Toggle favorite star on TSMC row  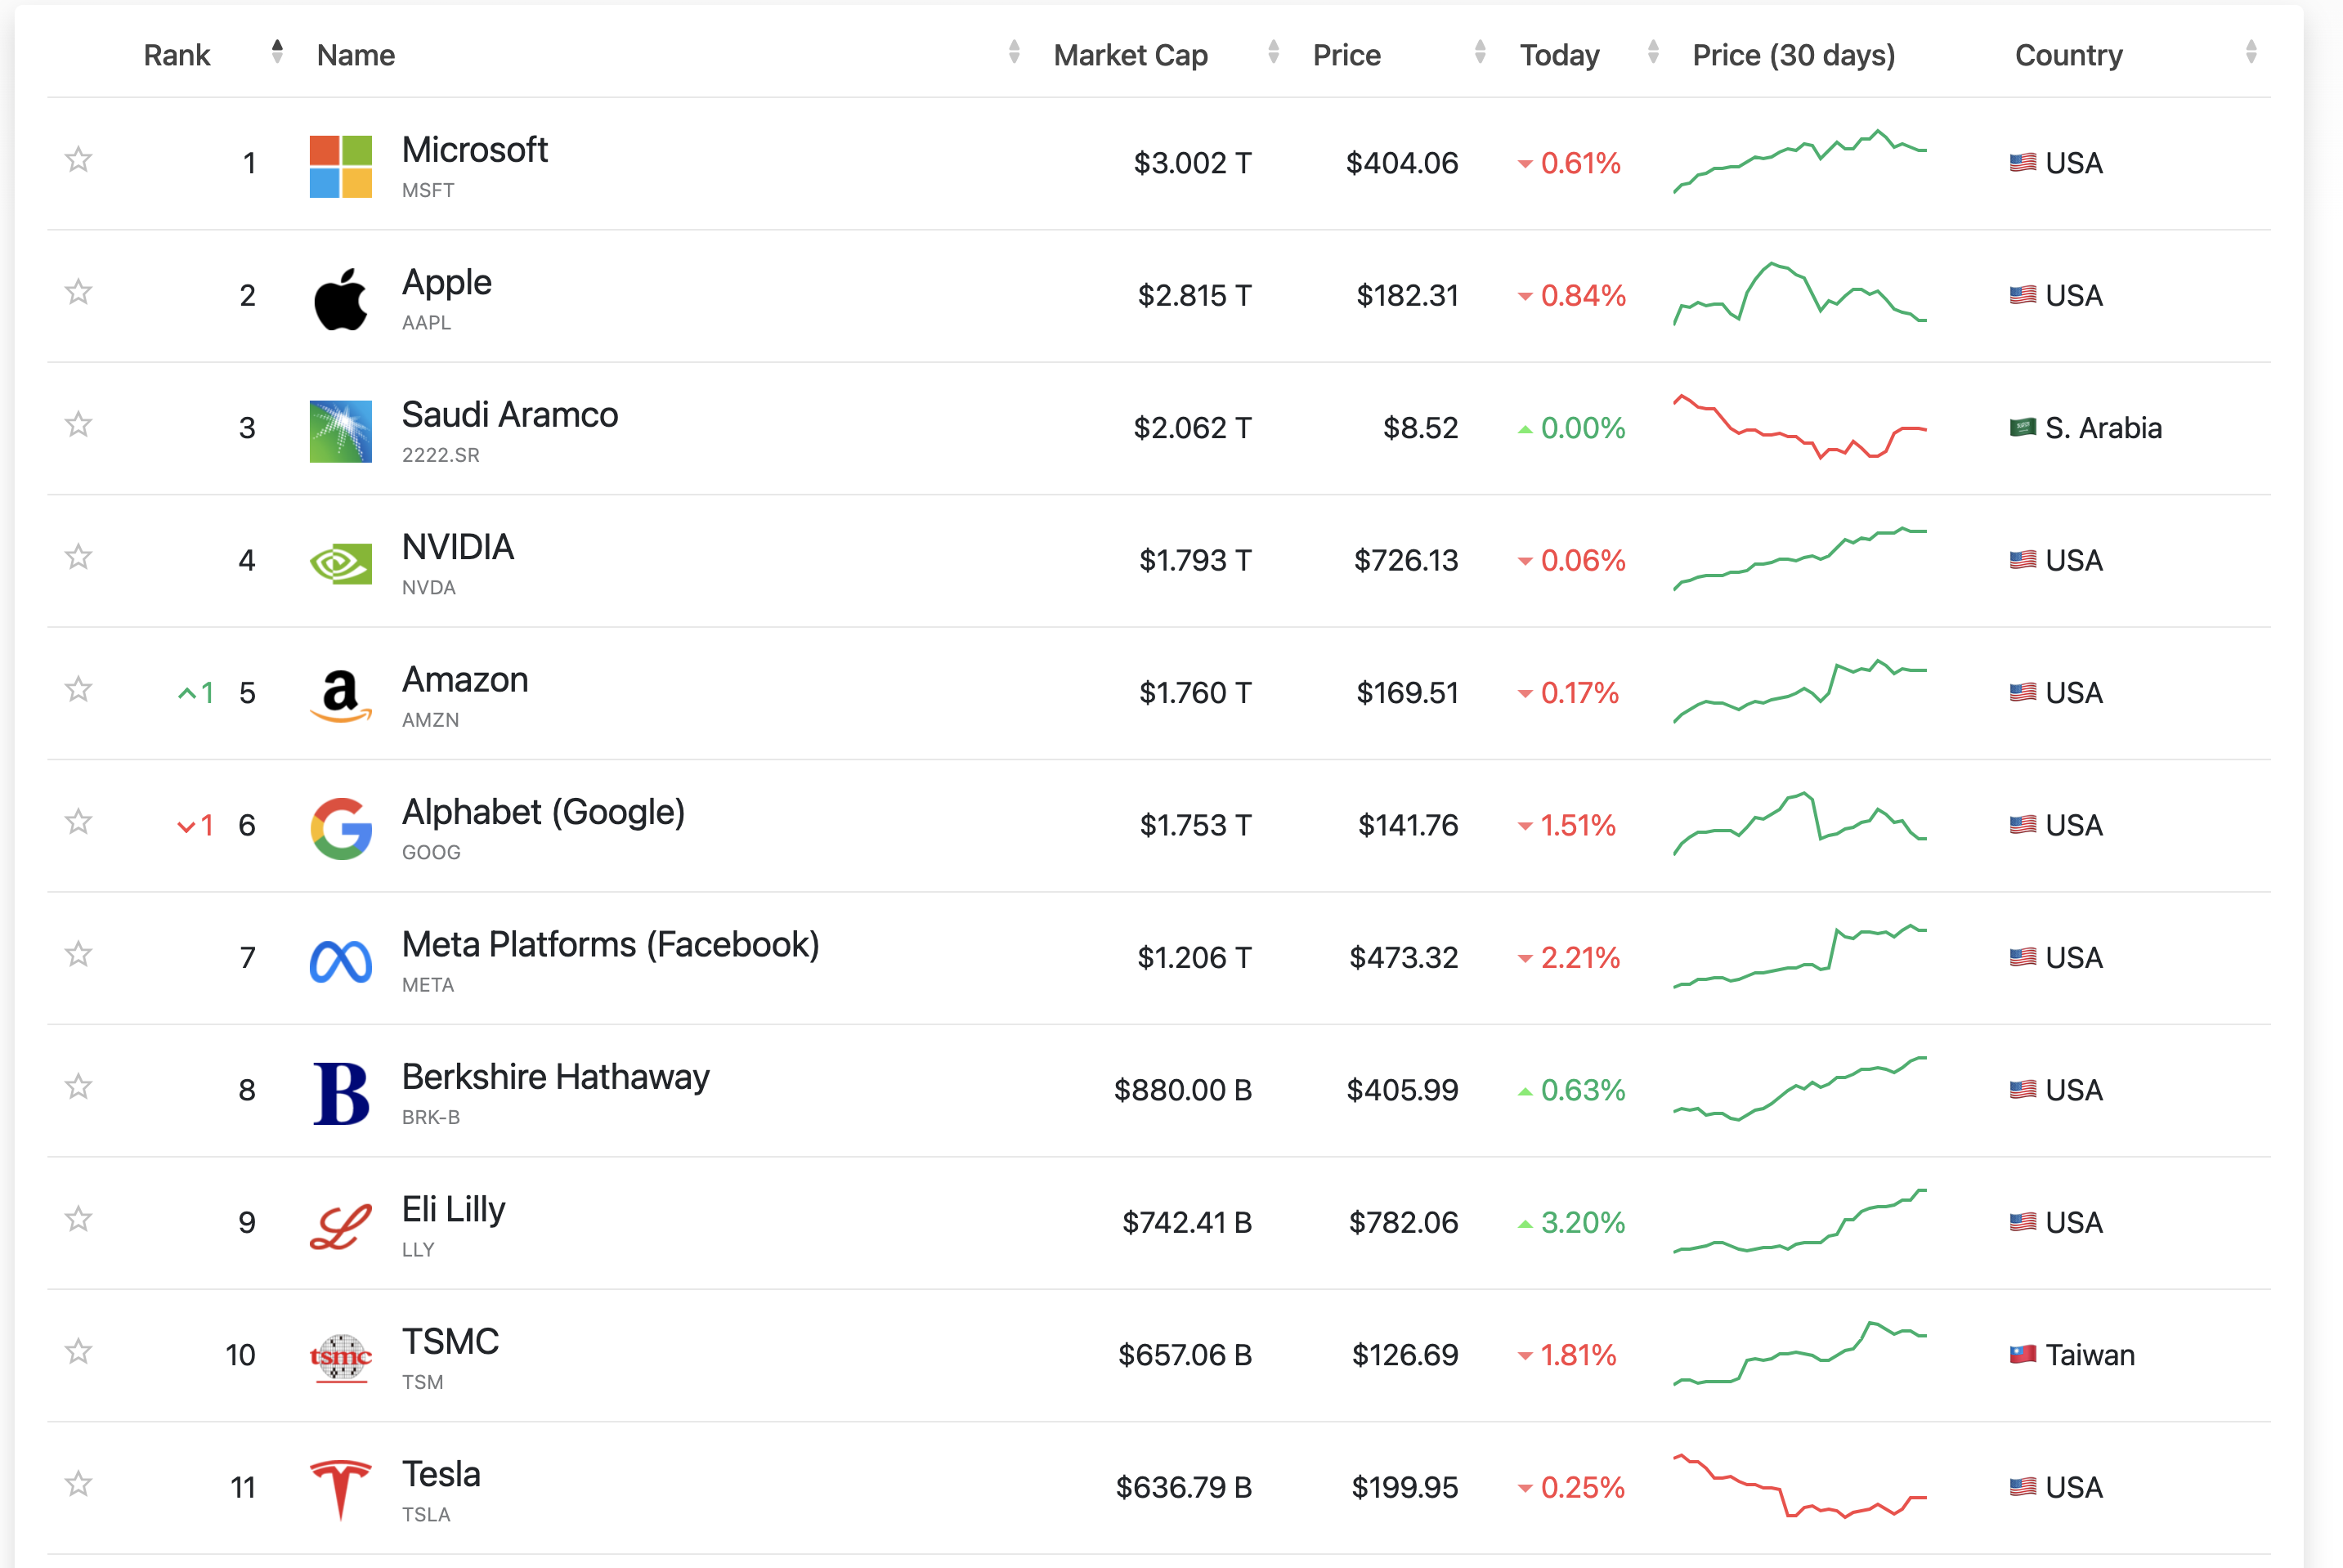(x=78, y=1351)
